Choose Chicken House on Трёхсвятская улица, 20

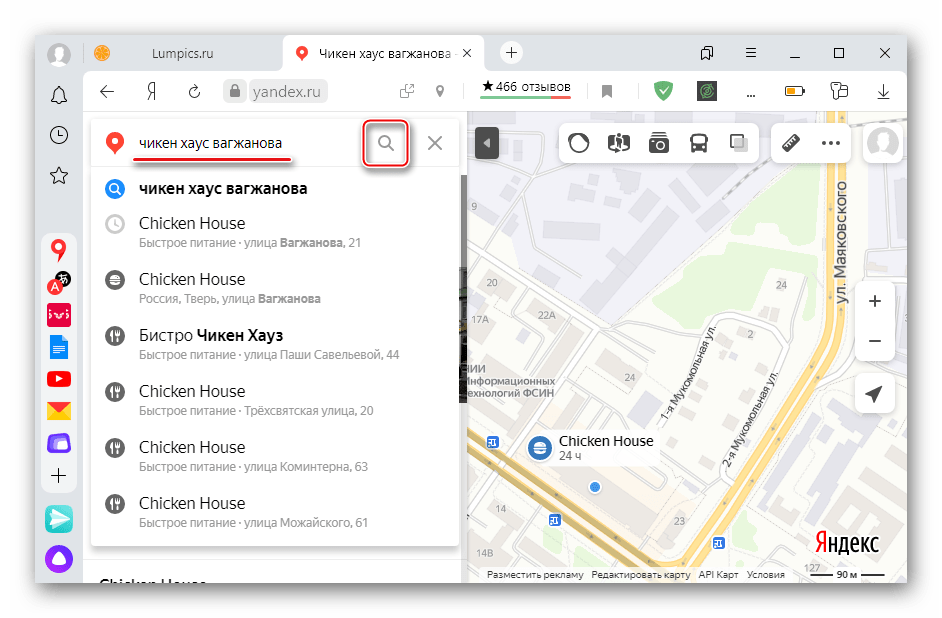click(275, 399)
